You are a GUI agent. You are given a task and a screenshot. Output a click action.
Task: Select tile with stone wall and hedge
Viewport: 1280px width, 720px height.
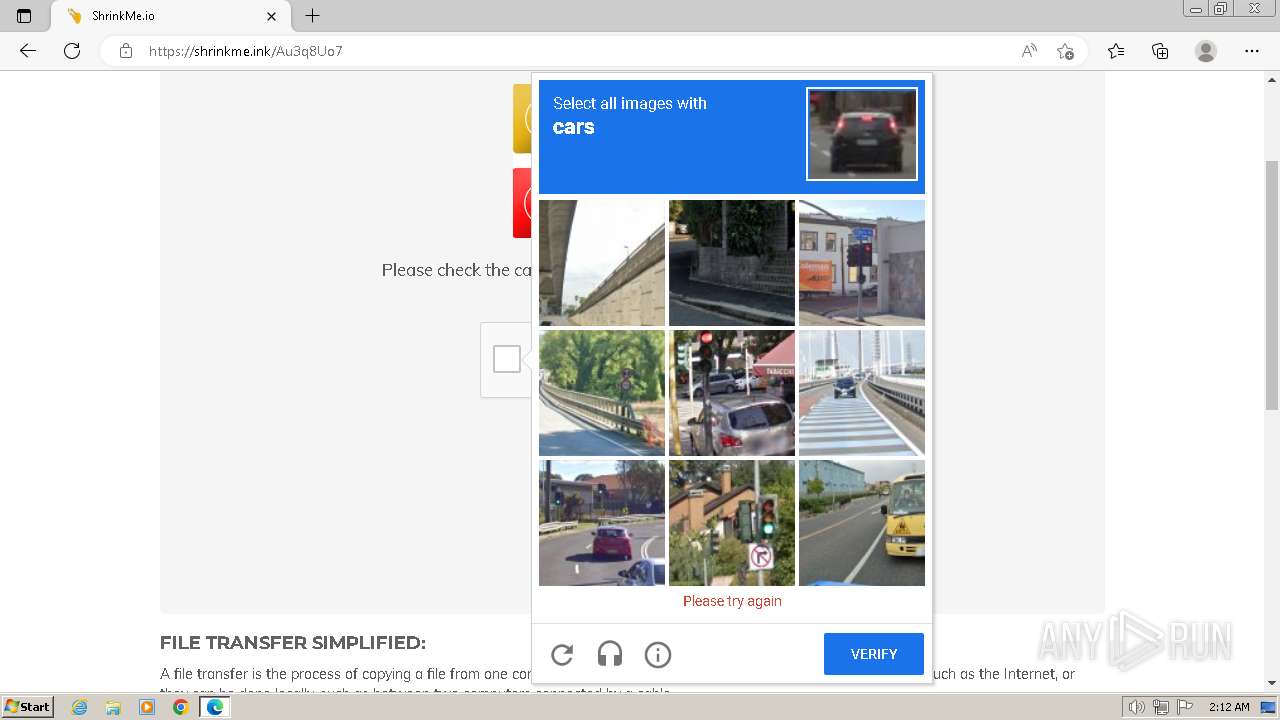(732, 263)
